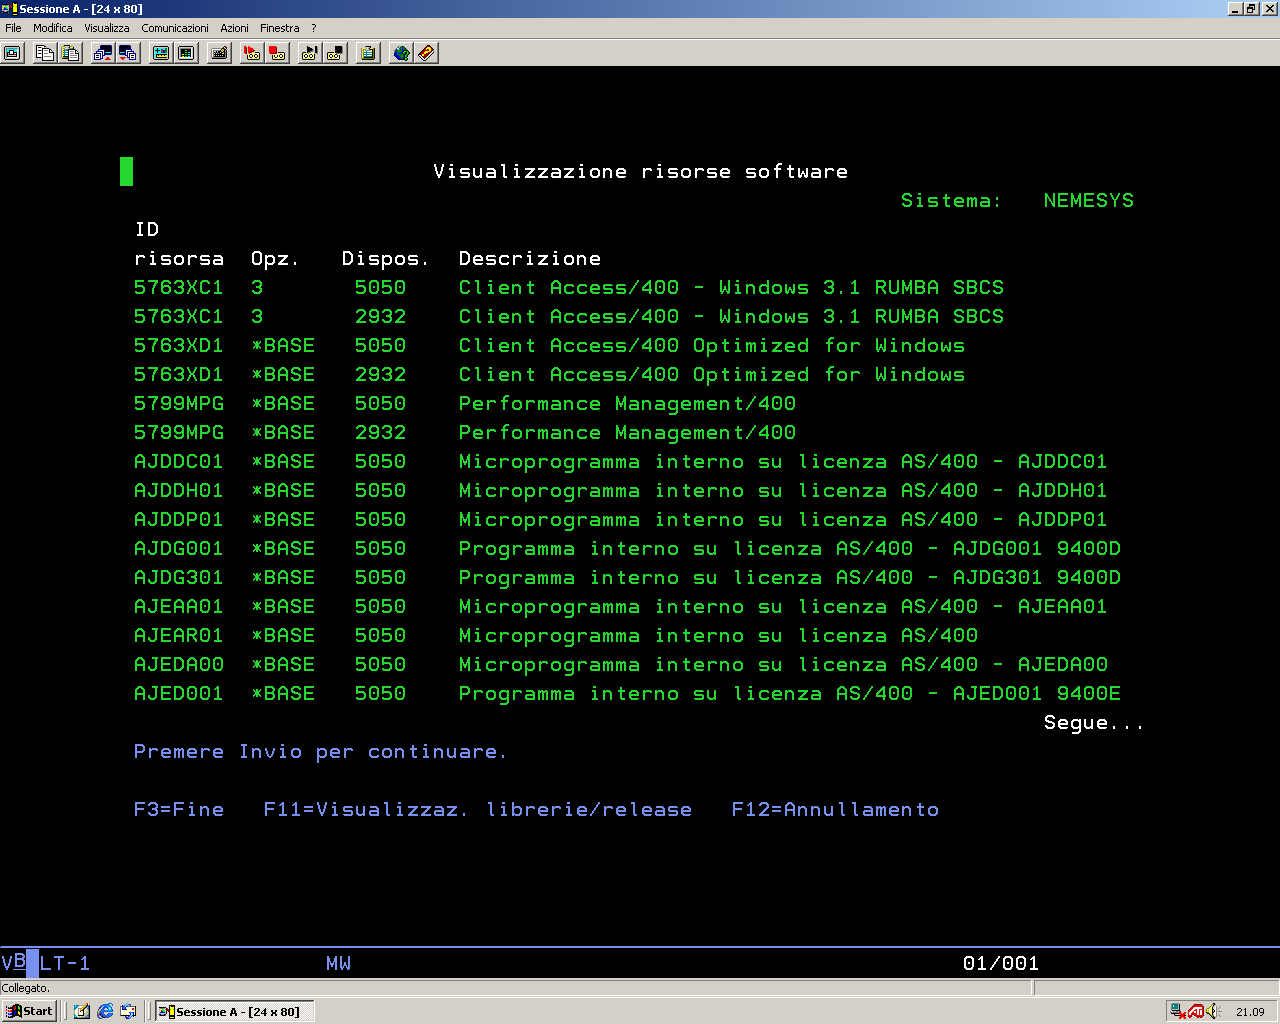This screenshot has height=1024, width=1280.
Task: Click 5763XD1 row with Dispos. 5050
Action: click(x=550, y=345)
